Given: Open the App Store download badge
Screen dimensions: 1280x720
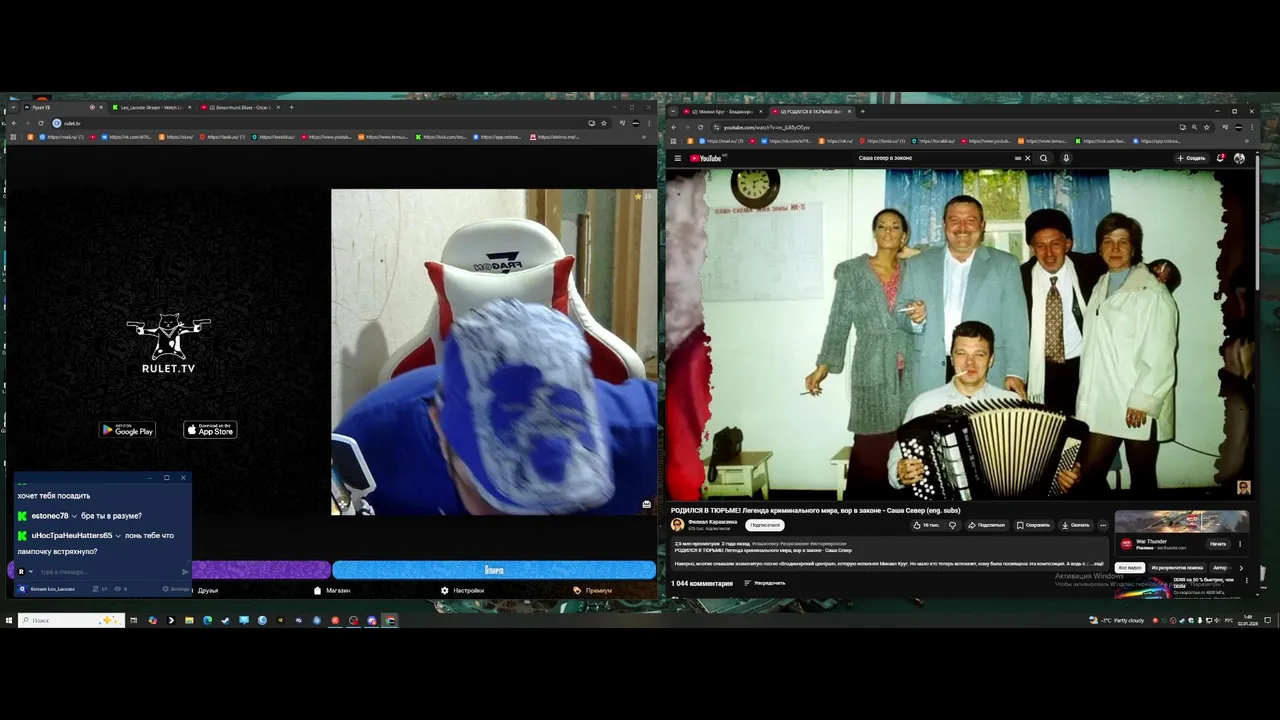Looking at the screenshot, I should pos(210,430).
